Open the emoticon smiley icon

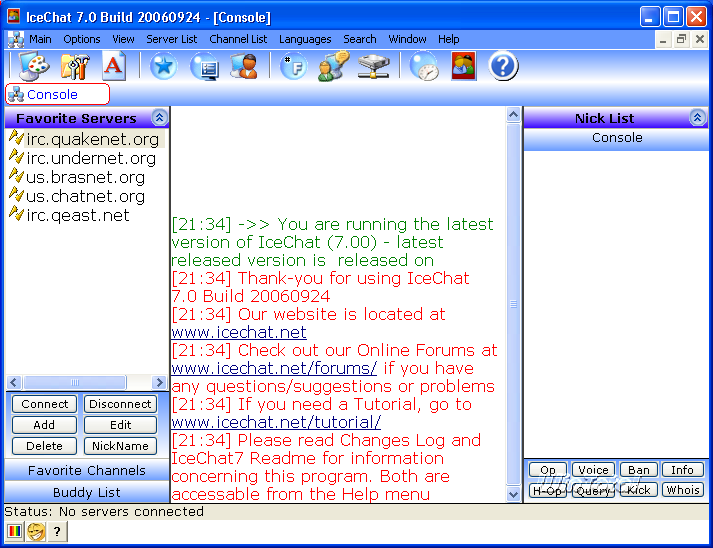coord(36,531)
